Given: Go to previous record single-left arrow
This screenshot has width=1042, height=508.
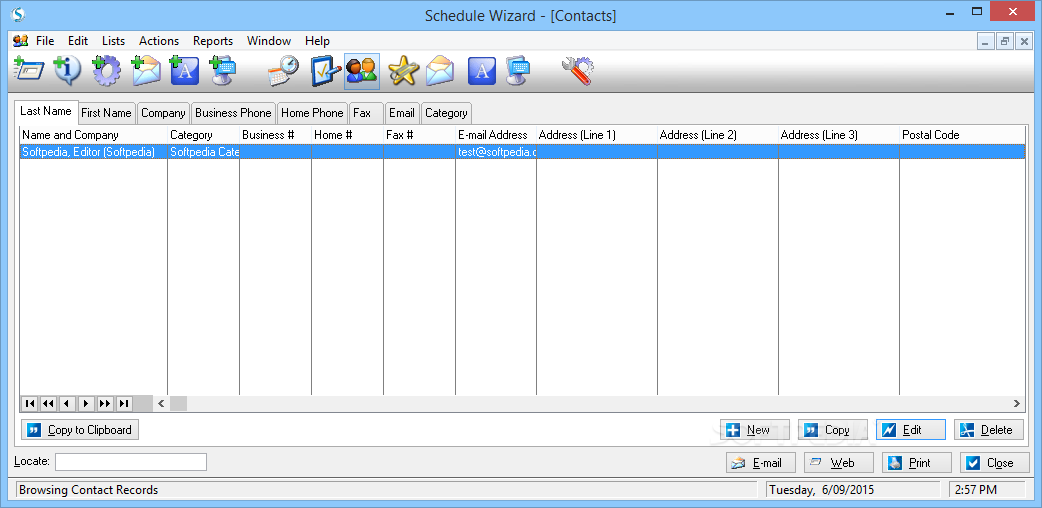Looking at the screenshot, I should pyautogui.click(x=67, y=403).
